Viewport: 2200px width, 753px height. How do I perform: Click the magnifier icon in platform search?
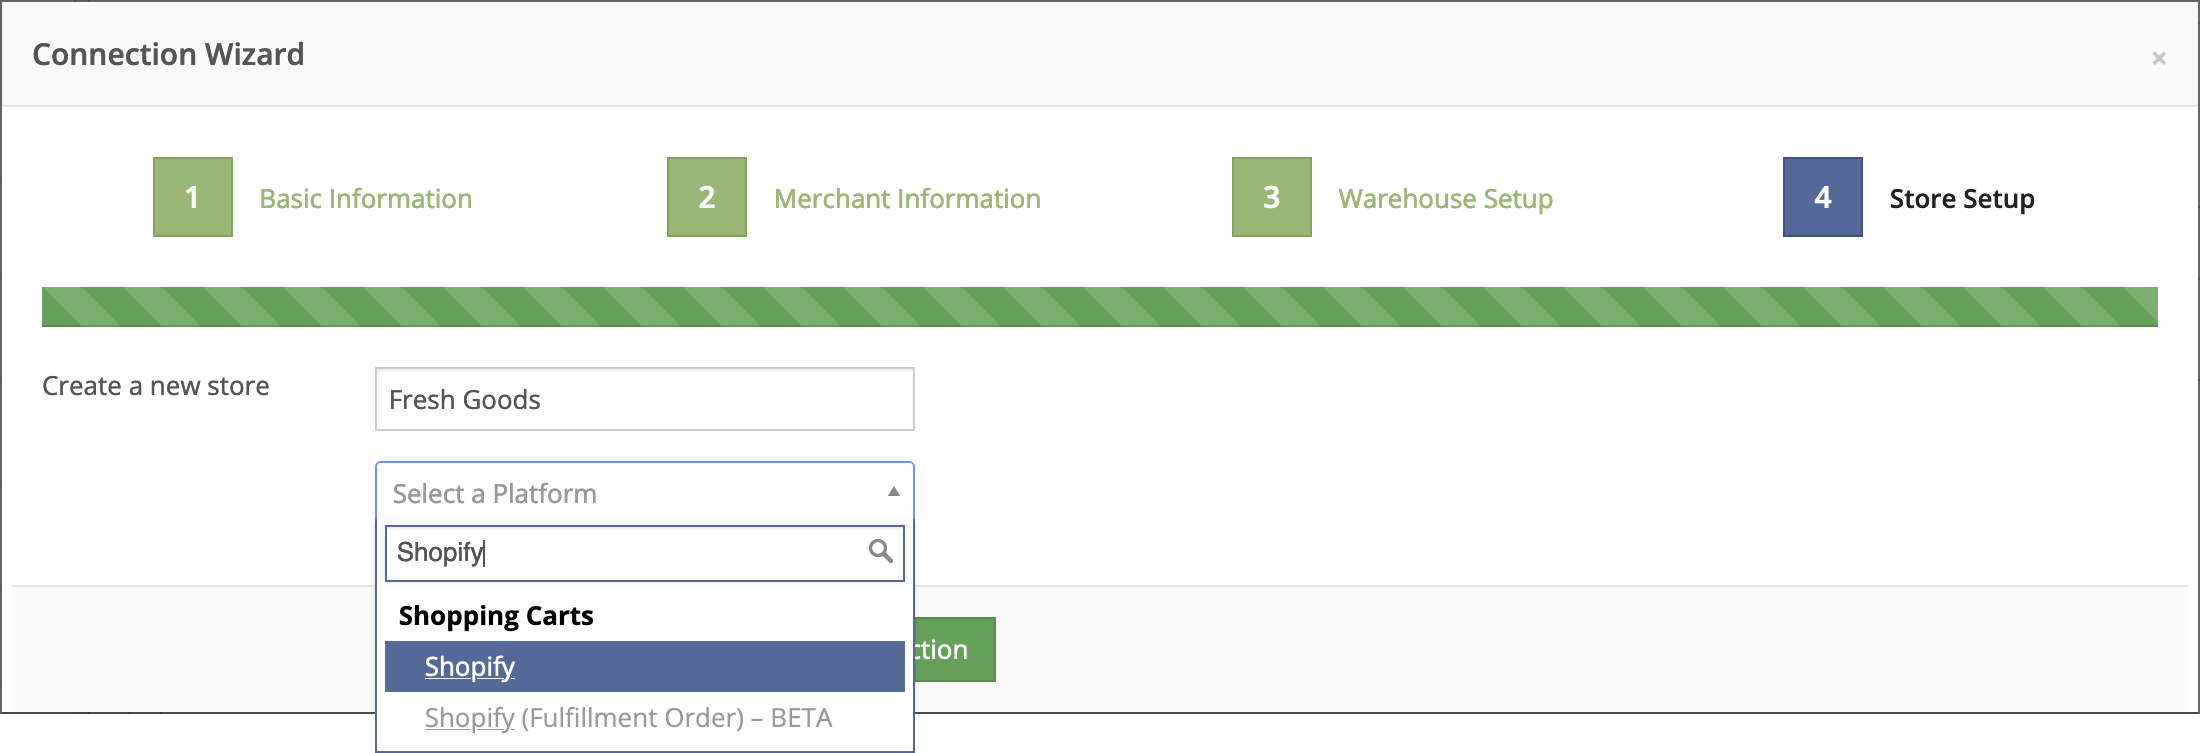point(880,551)
